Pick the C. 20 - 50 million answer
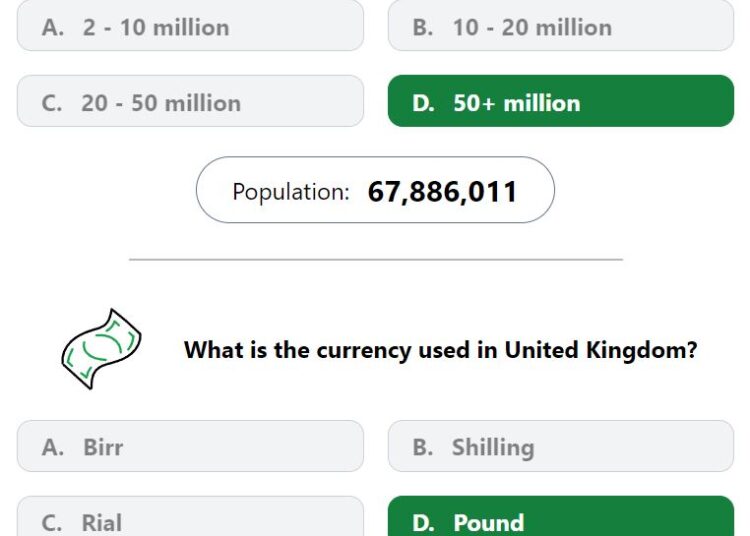750x536 pixels. pos(190,101)
